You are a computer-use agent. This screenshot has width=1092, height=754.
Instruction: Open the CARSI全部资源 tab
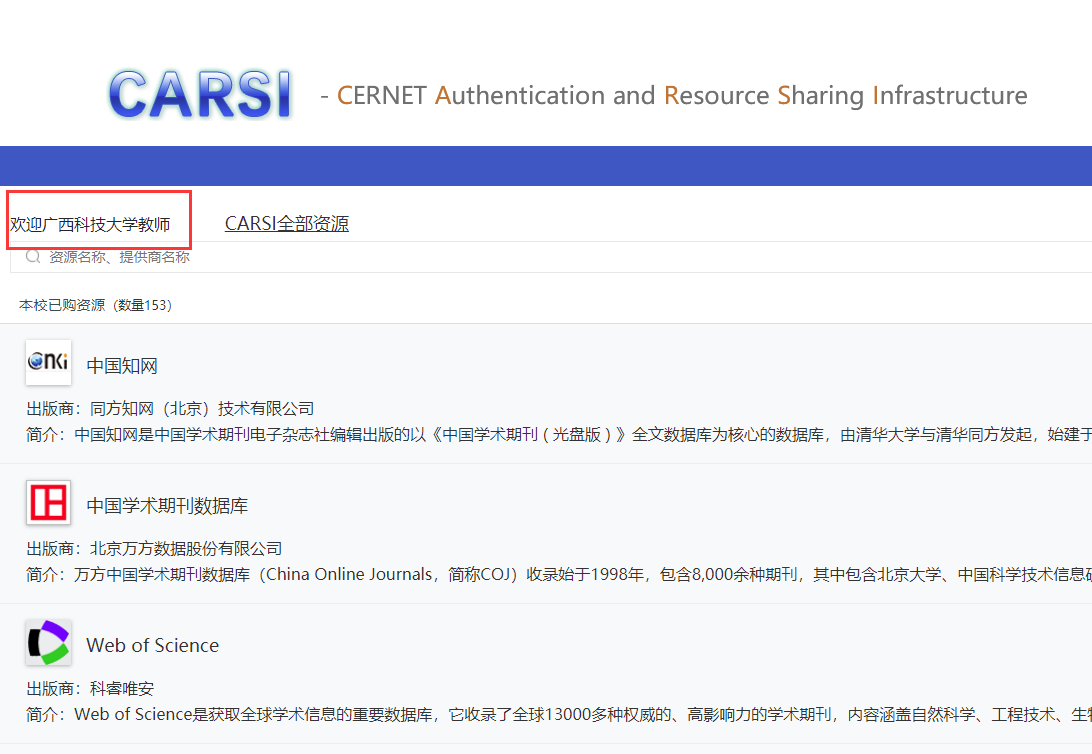coord(286,223)
